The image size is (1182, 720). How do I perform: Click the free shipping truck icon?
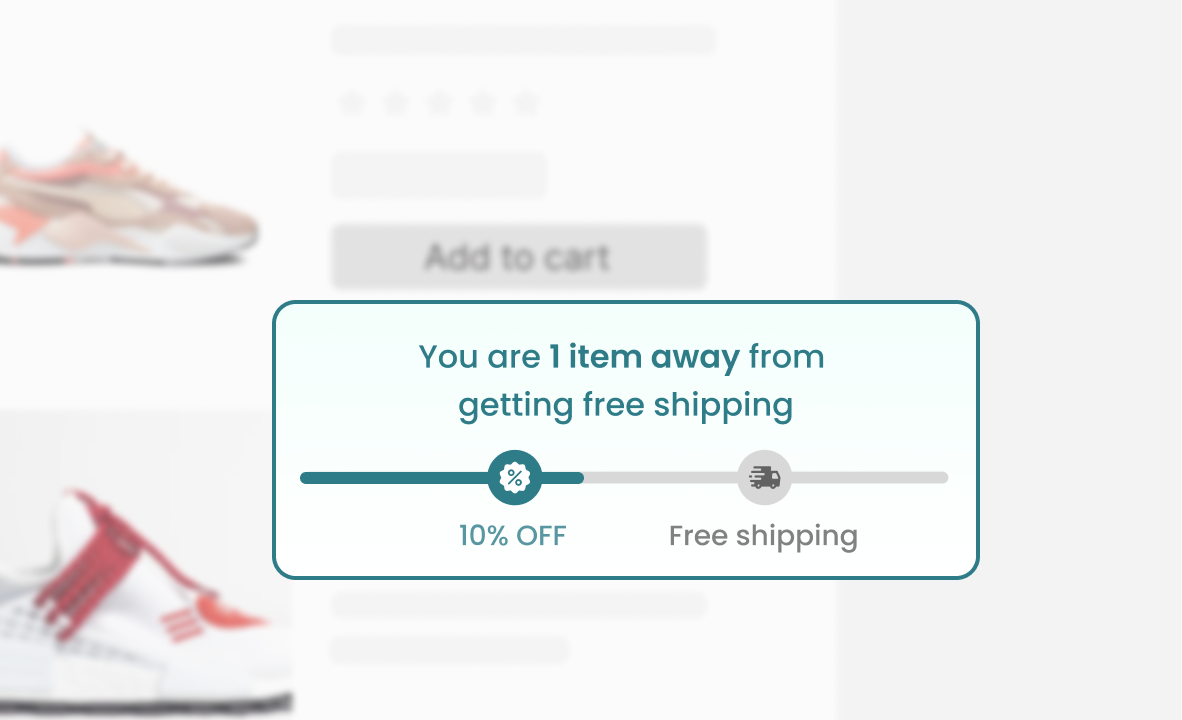tap(764, 478)
